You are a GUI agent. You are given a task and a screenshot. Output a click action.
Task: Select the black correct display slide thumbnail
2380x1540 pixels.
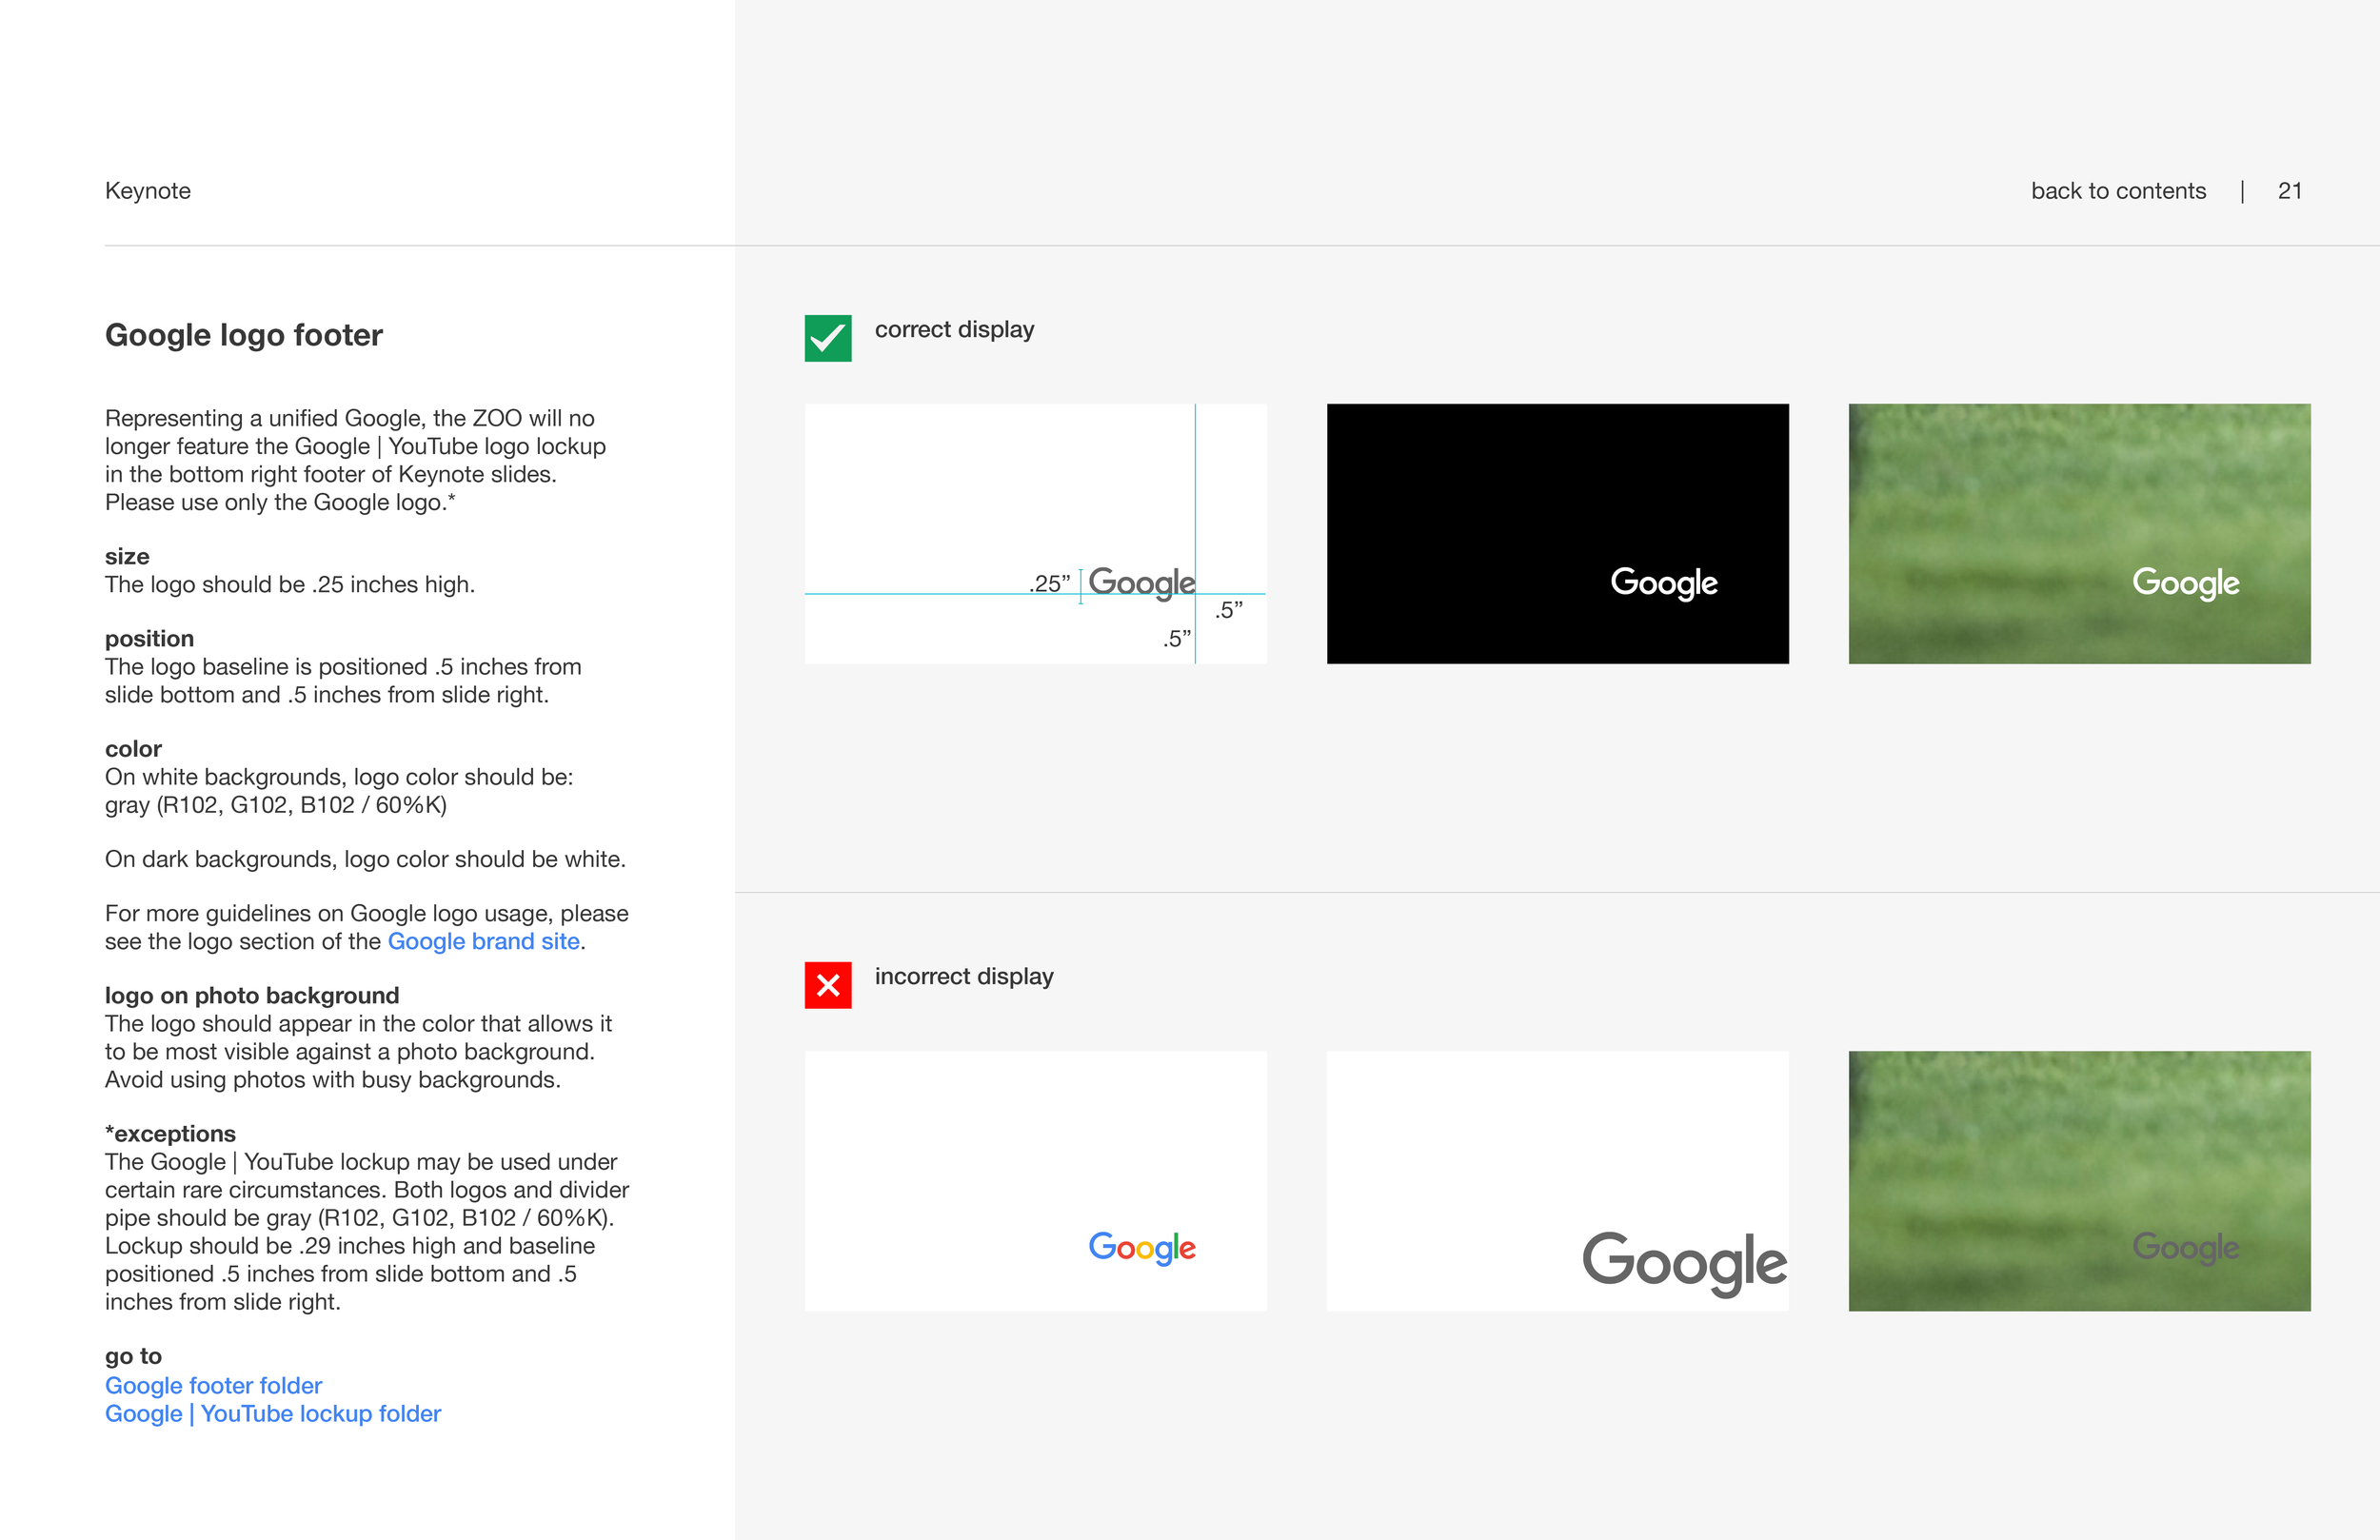(x=1500, y=480)
